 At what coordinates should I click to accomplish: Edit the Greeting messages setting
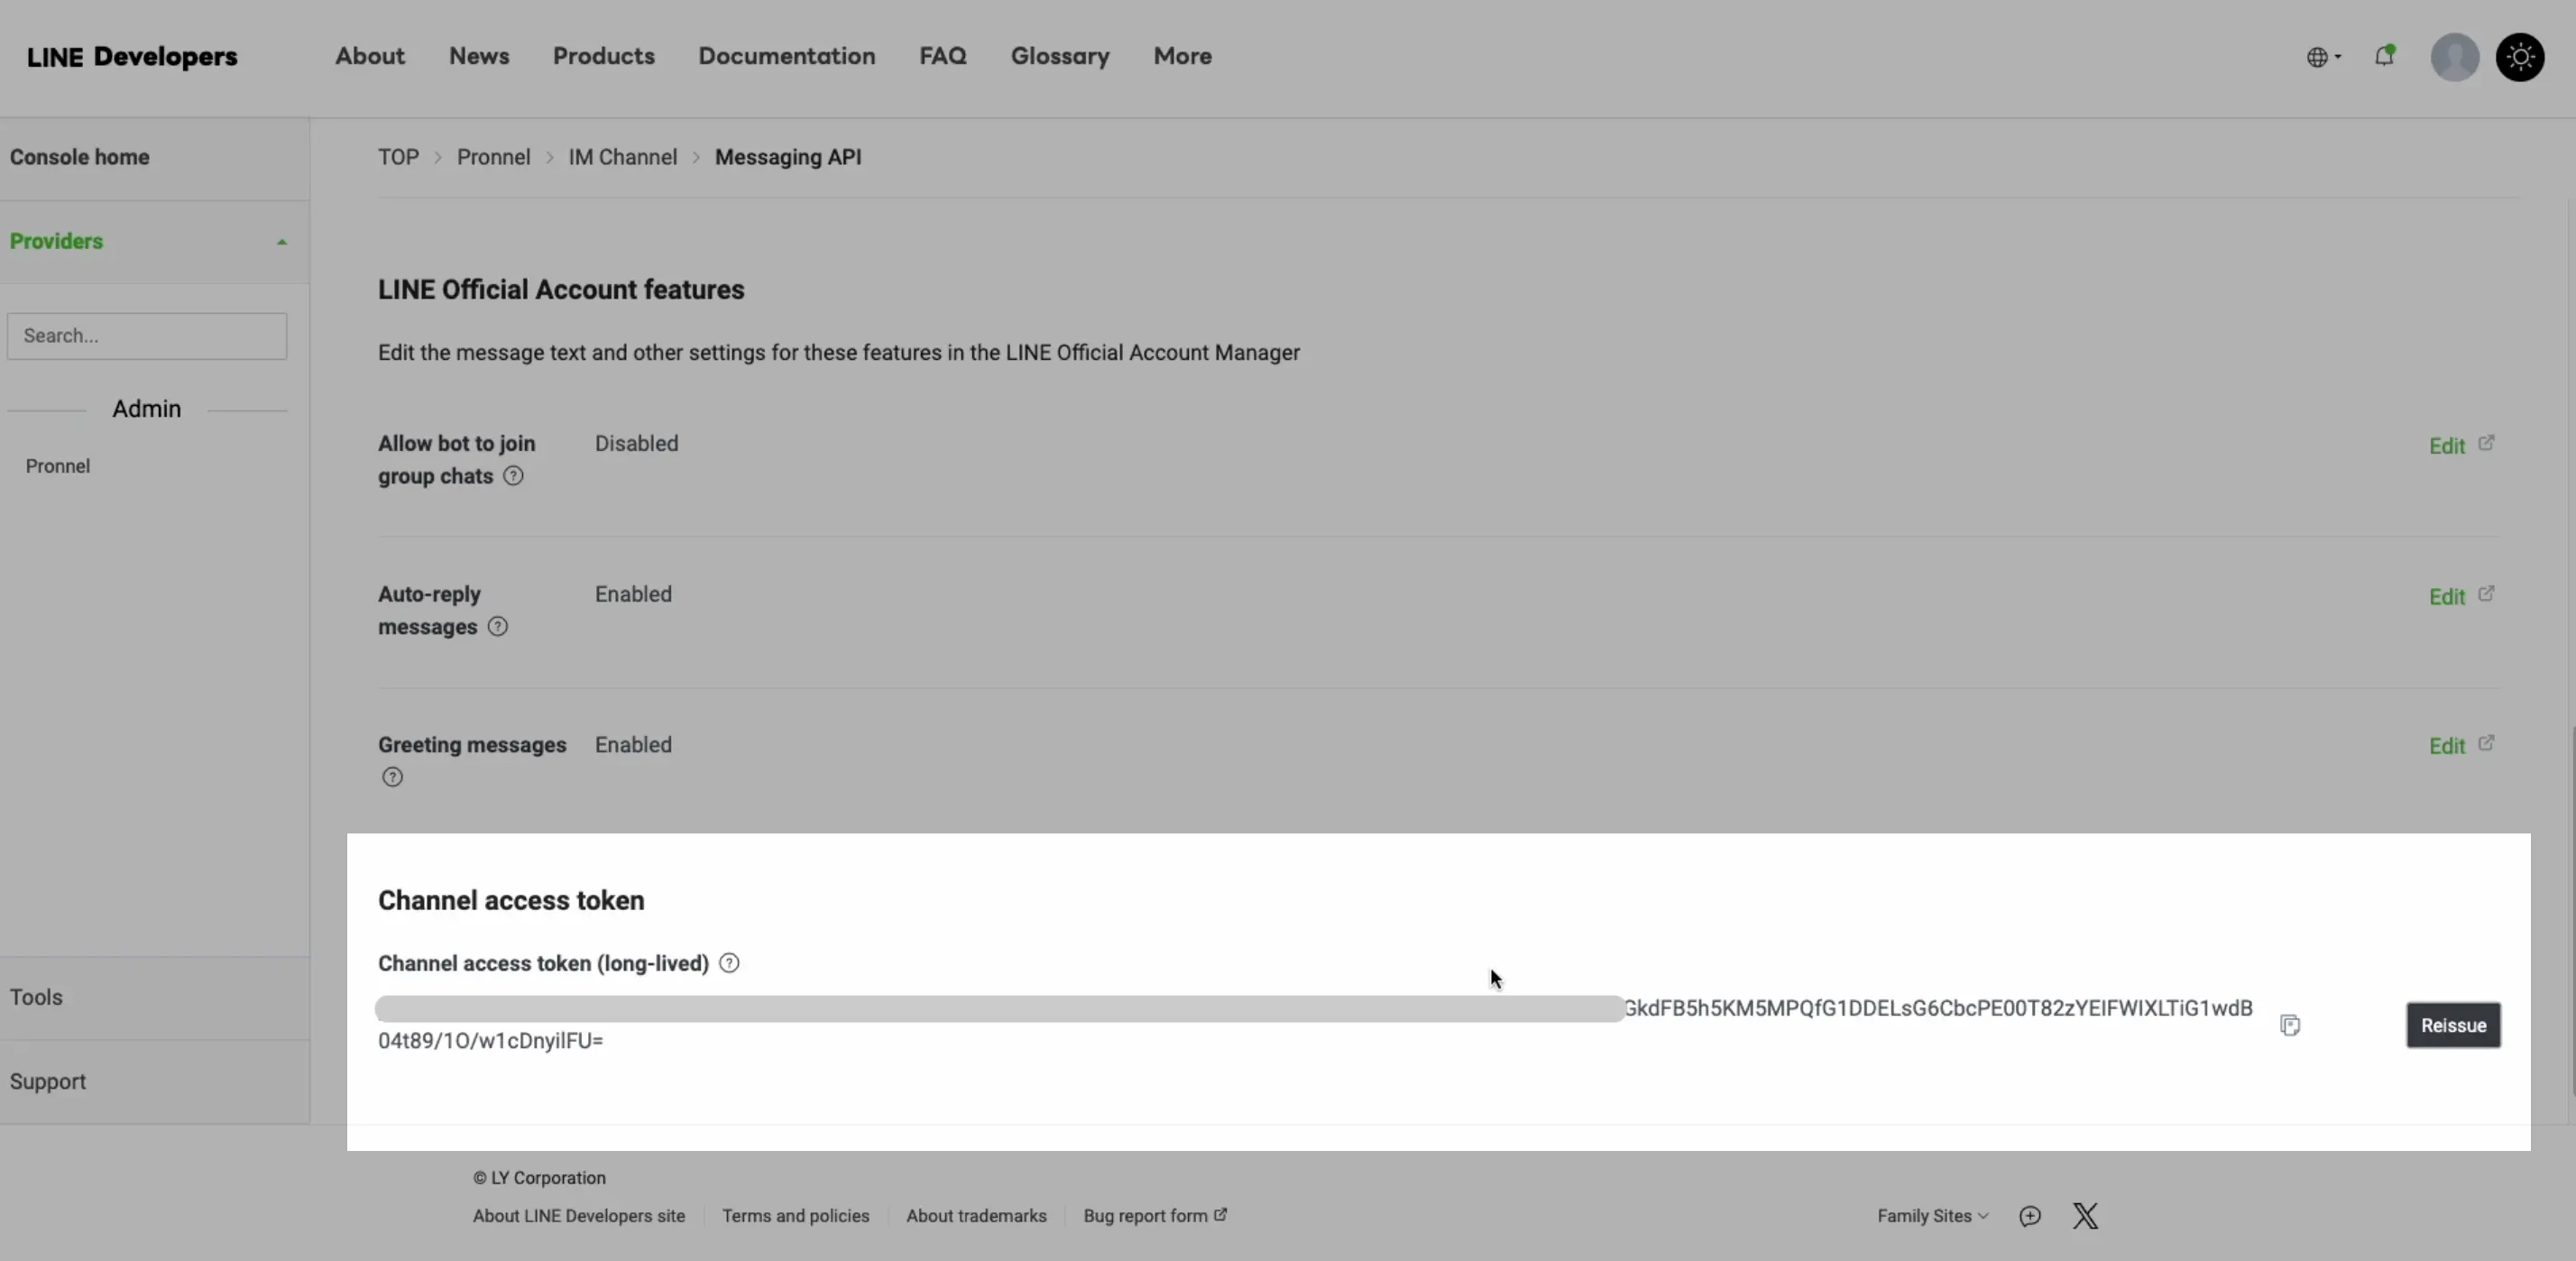tap(2461, 746)
